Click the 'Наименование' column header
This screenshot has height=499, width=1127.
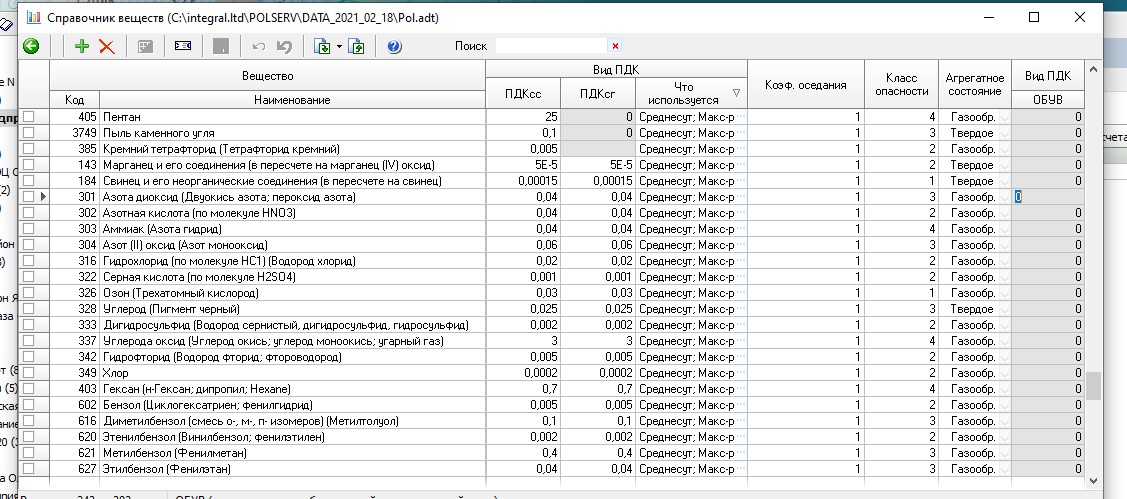[292, 100]
